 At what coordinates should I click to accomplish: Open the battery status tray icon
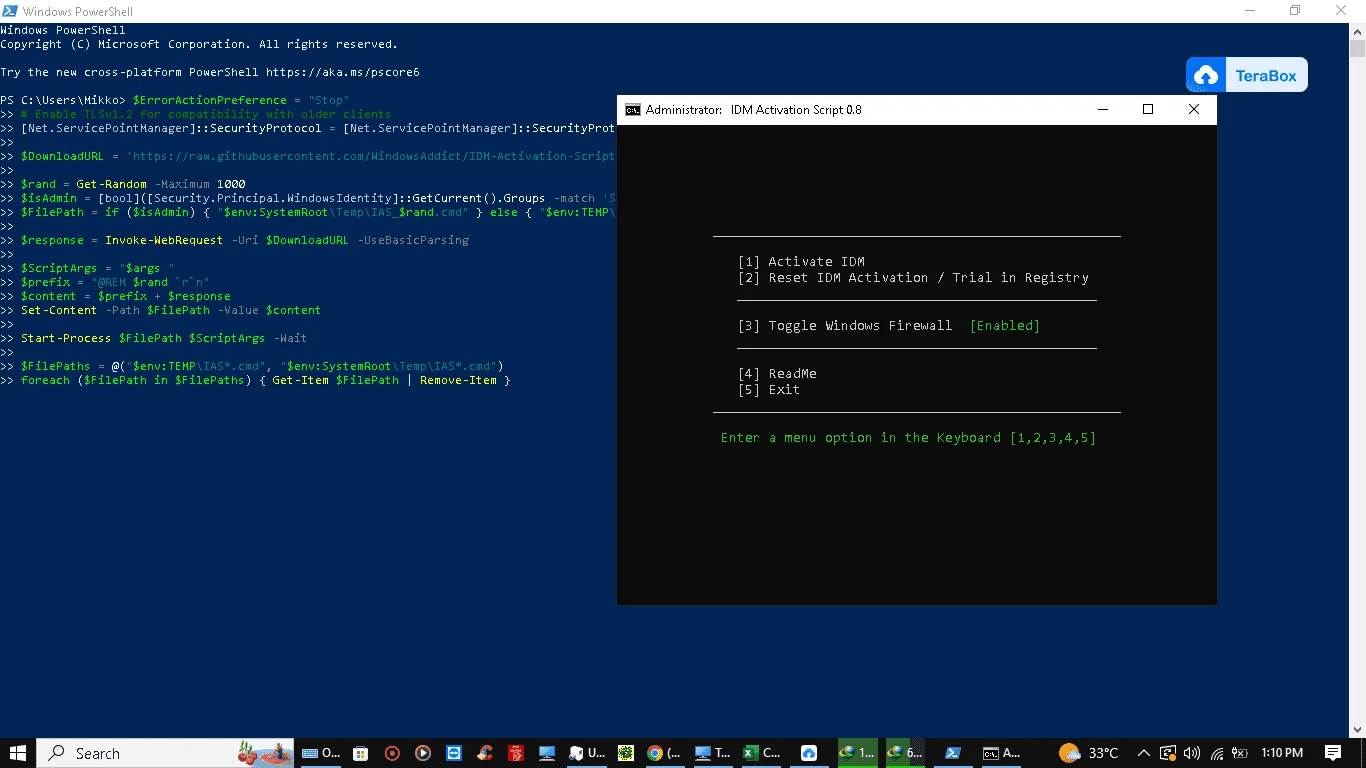click(1240, 753)
